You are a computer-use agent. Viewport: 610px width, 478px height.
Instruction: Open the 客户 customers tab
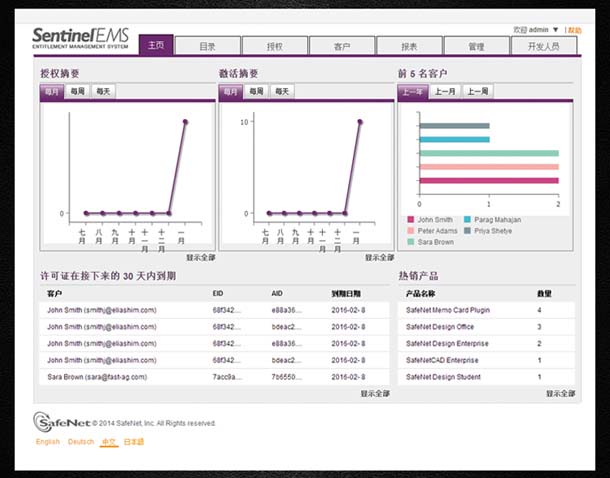click(x=342, y=46)
